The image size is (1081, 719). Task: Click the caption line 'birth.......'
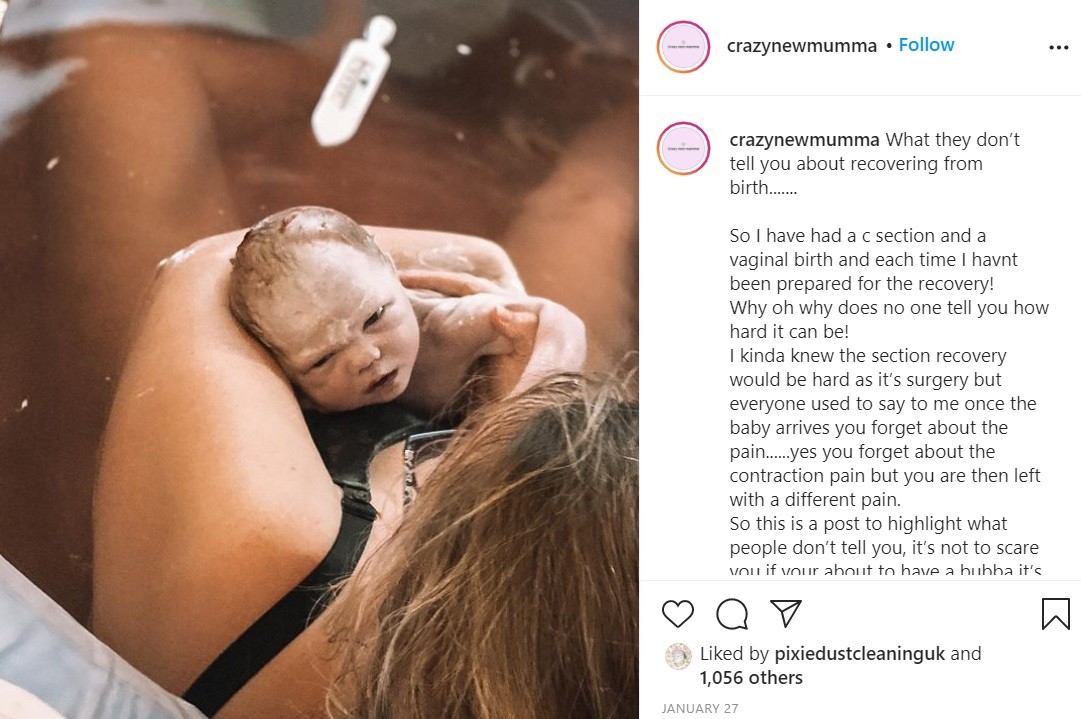pos(763,188)
